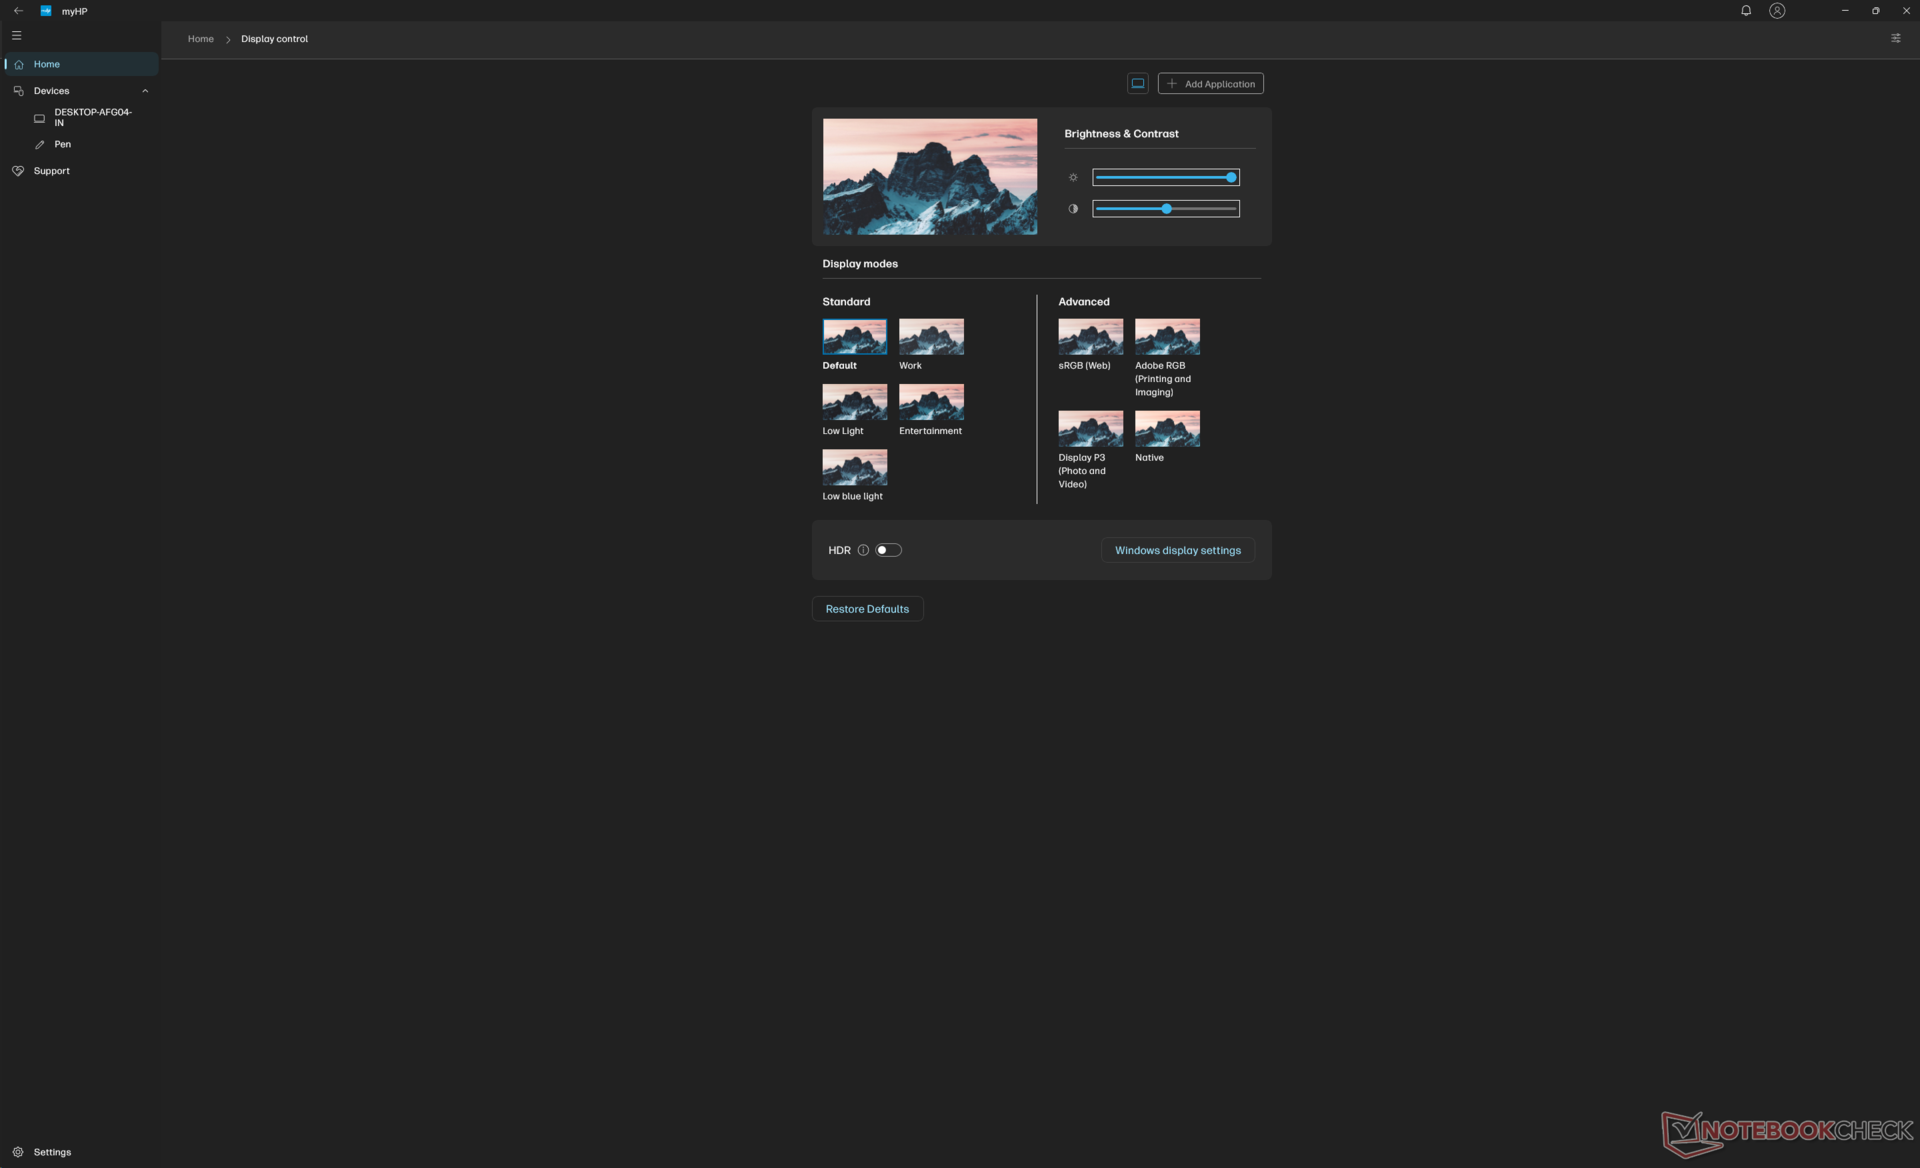Click the top-right filter settings icon
The width and height of the screenshot is (1920, 1168).
click(x=1895, y=38)
